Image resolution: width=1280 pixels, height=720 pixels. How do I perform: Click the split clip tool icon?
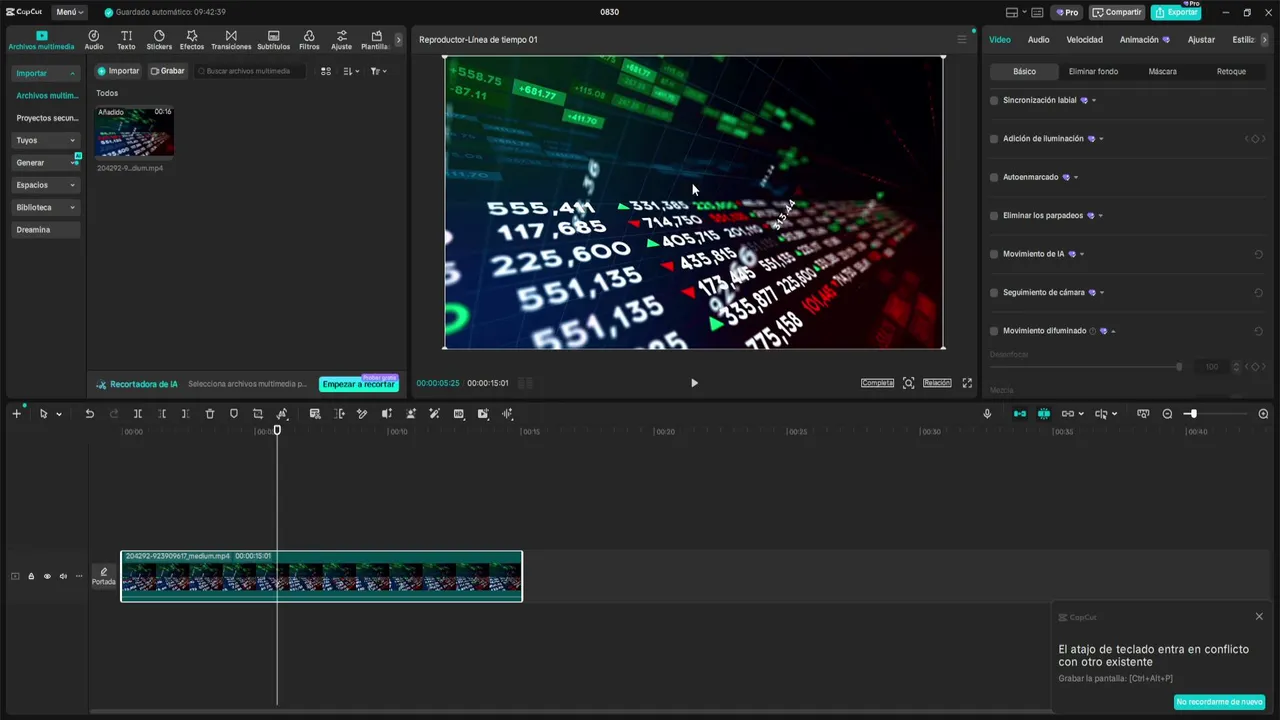coord(138,414)
